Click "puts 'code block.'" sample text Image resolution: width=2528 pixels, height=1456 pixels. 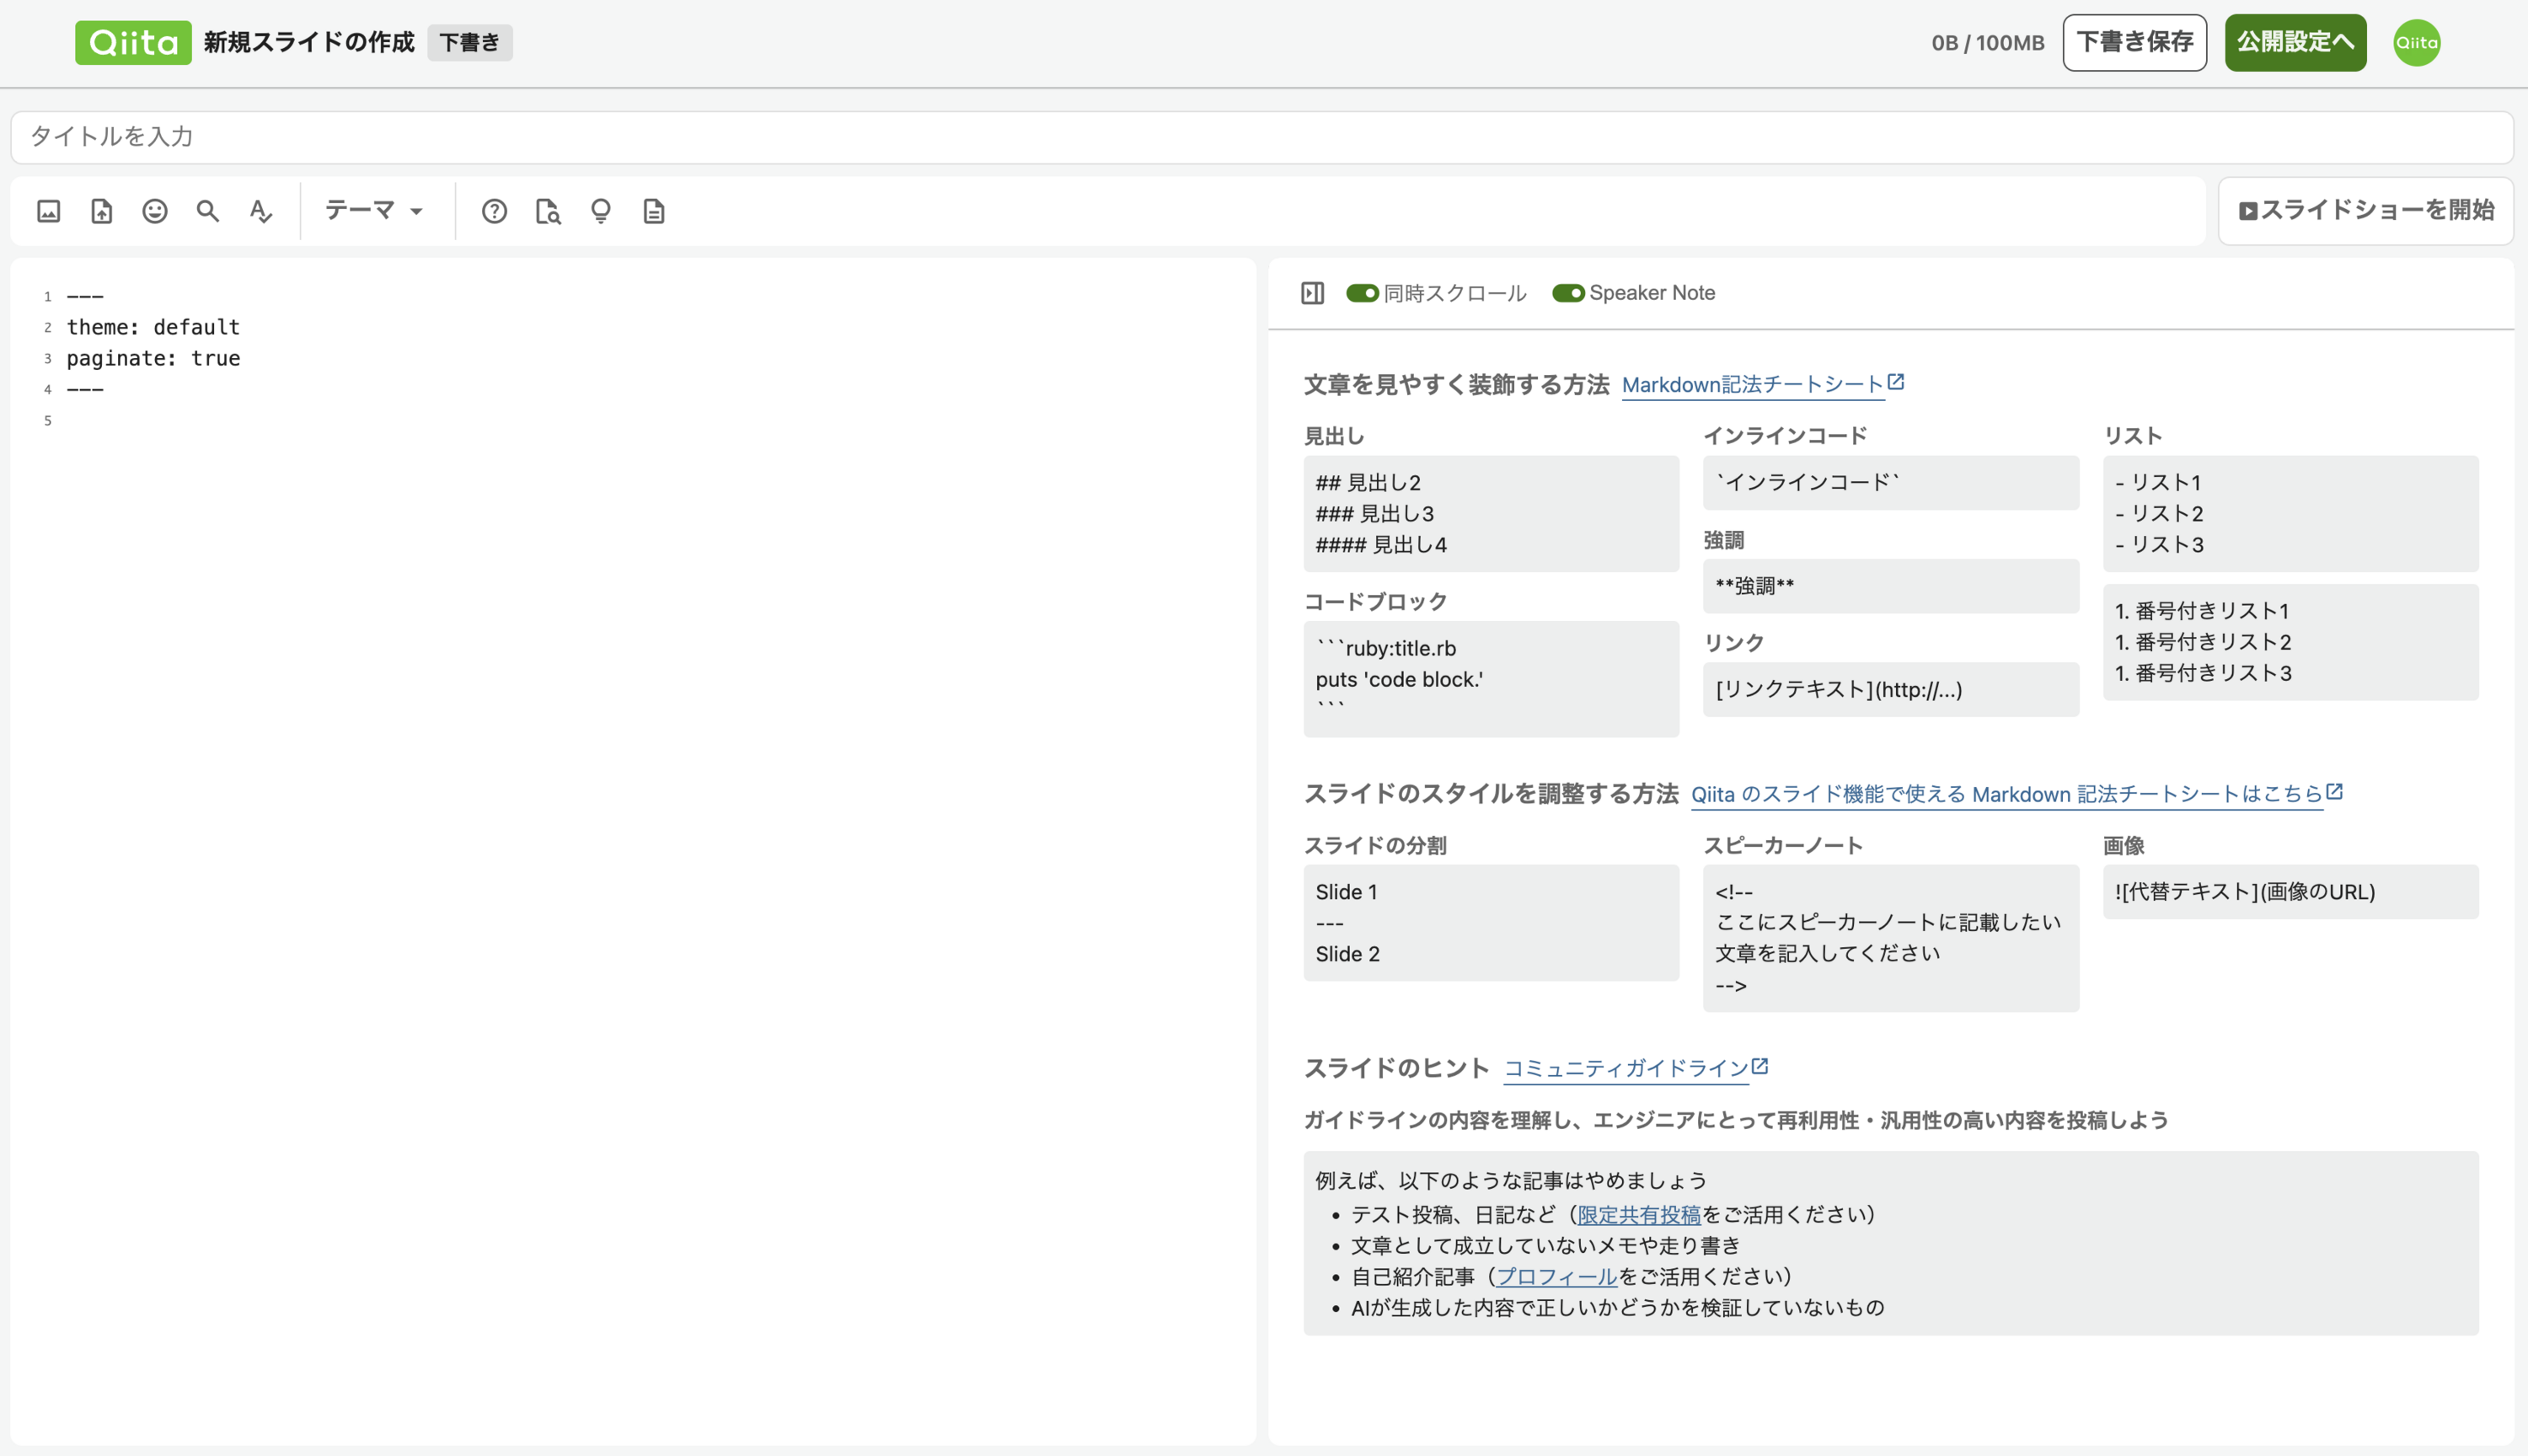[x=1399, y=680]
